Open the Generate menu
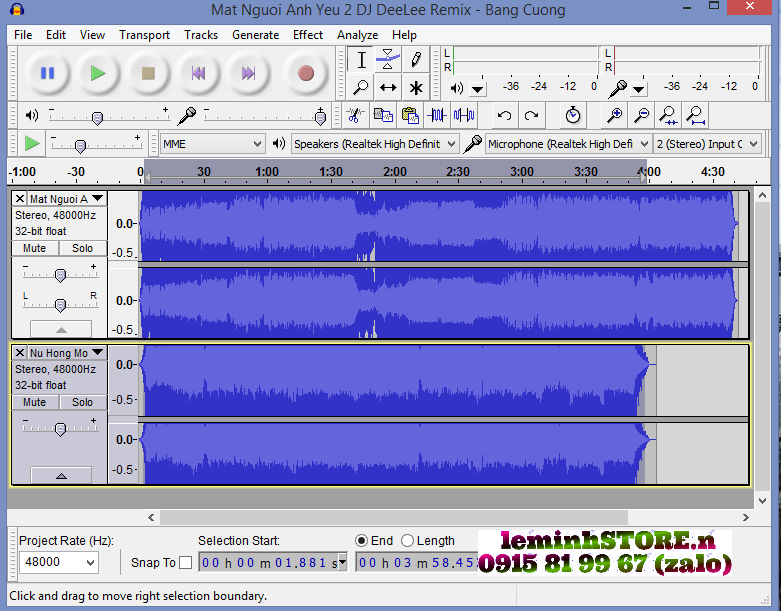Image resolution: width=781 pixels, height=611 pixels. coord(256,35)
